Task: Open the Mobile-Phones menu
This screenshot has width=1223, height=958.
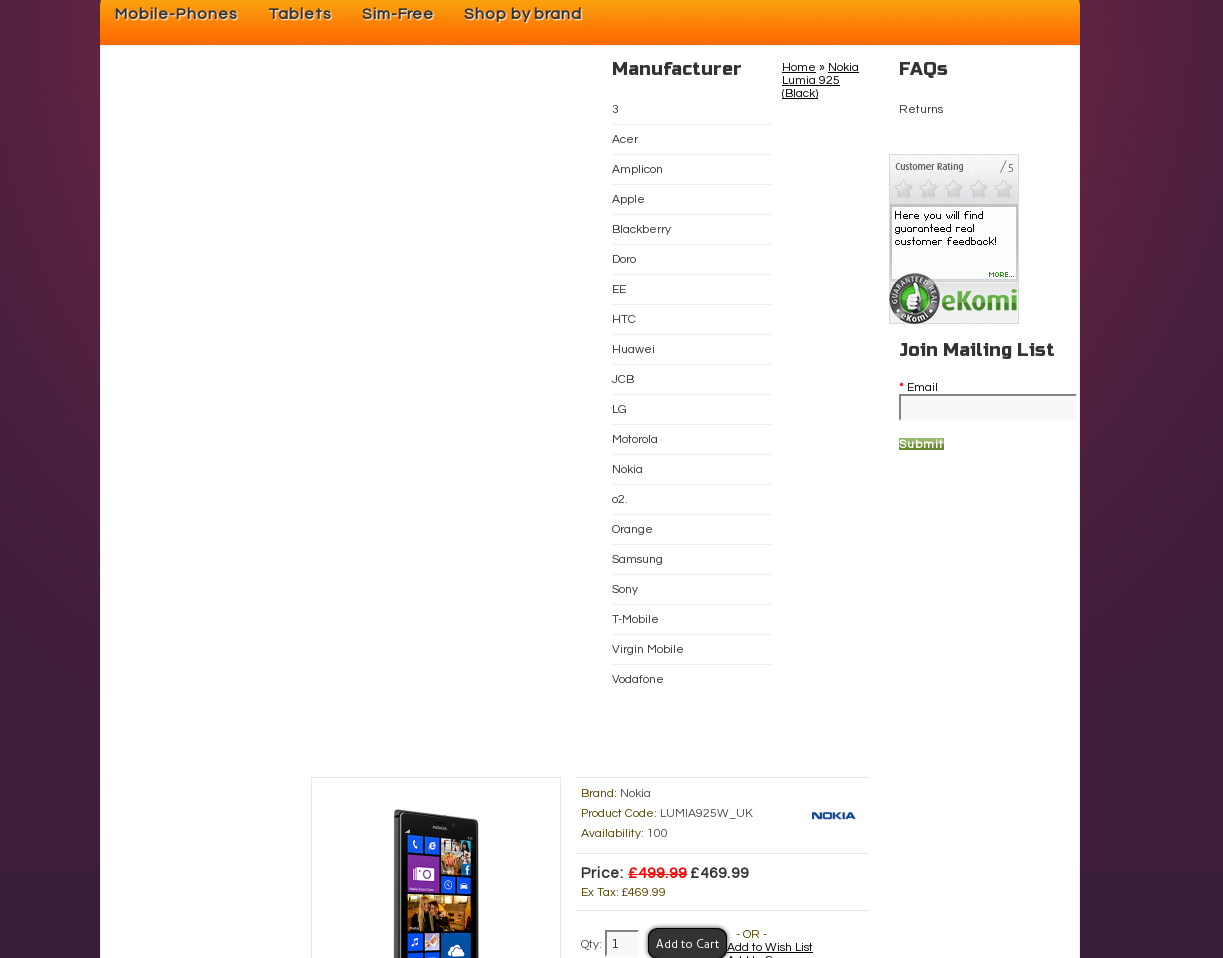Action: 176,14
